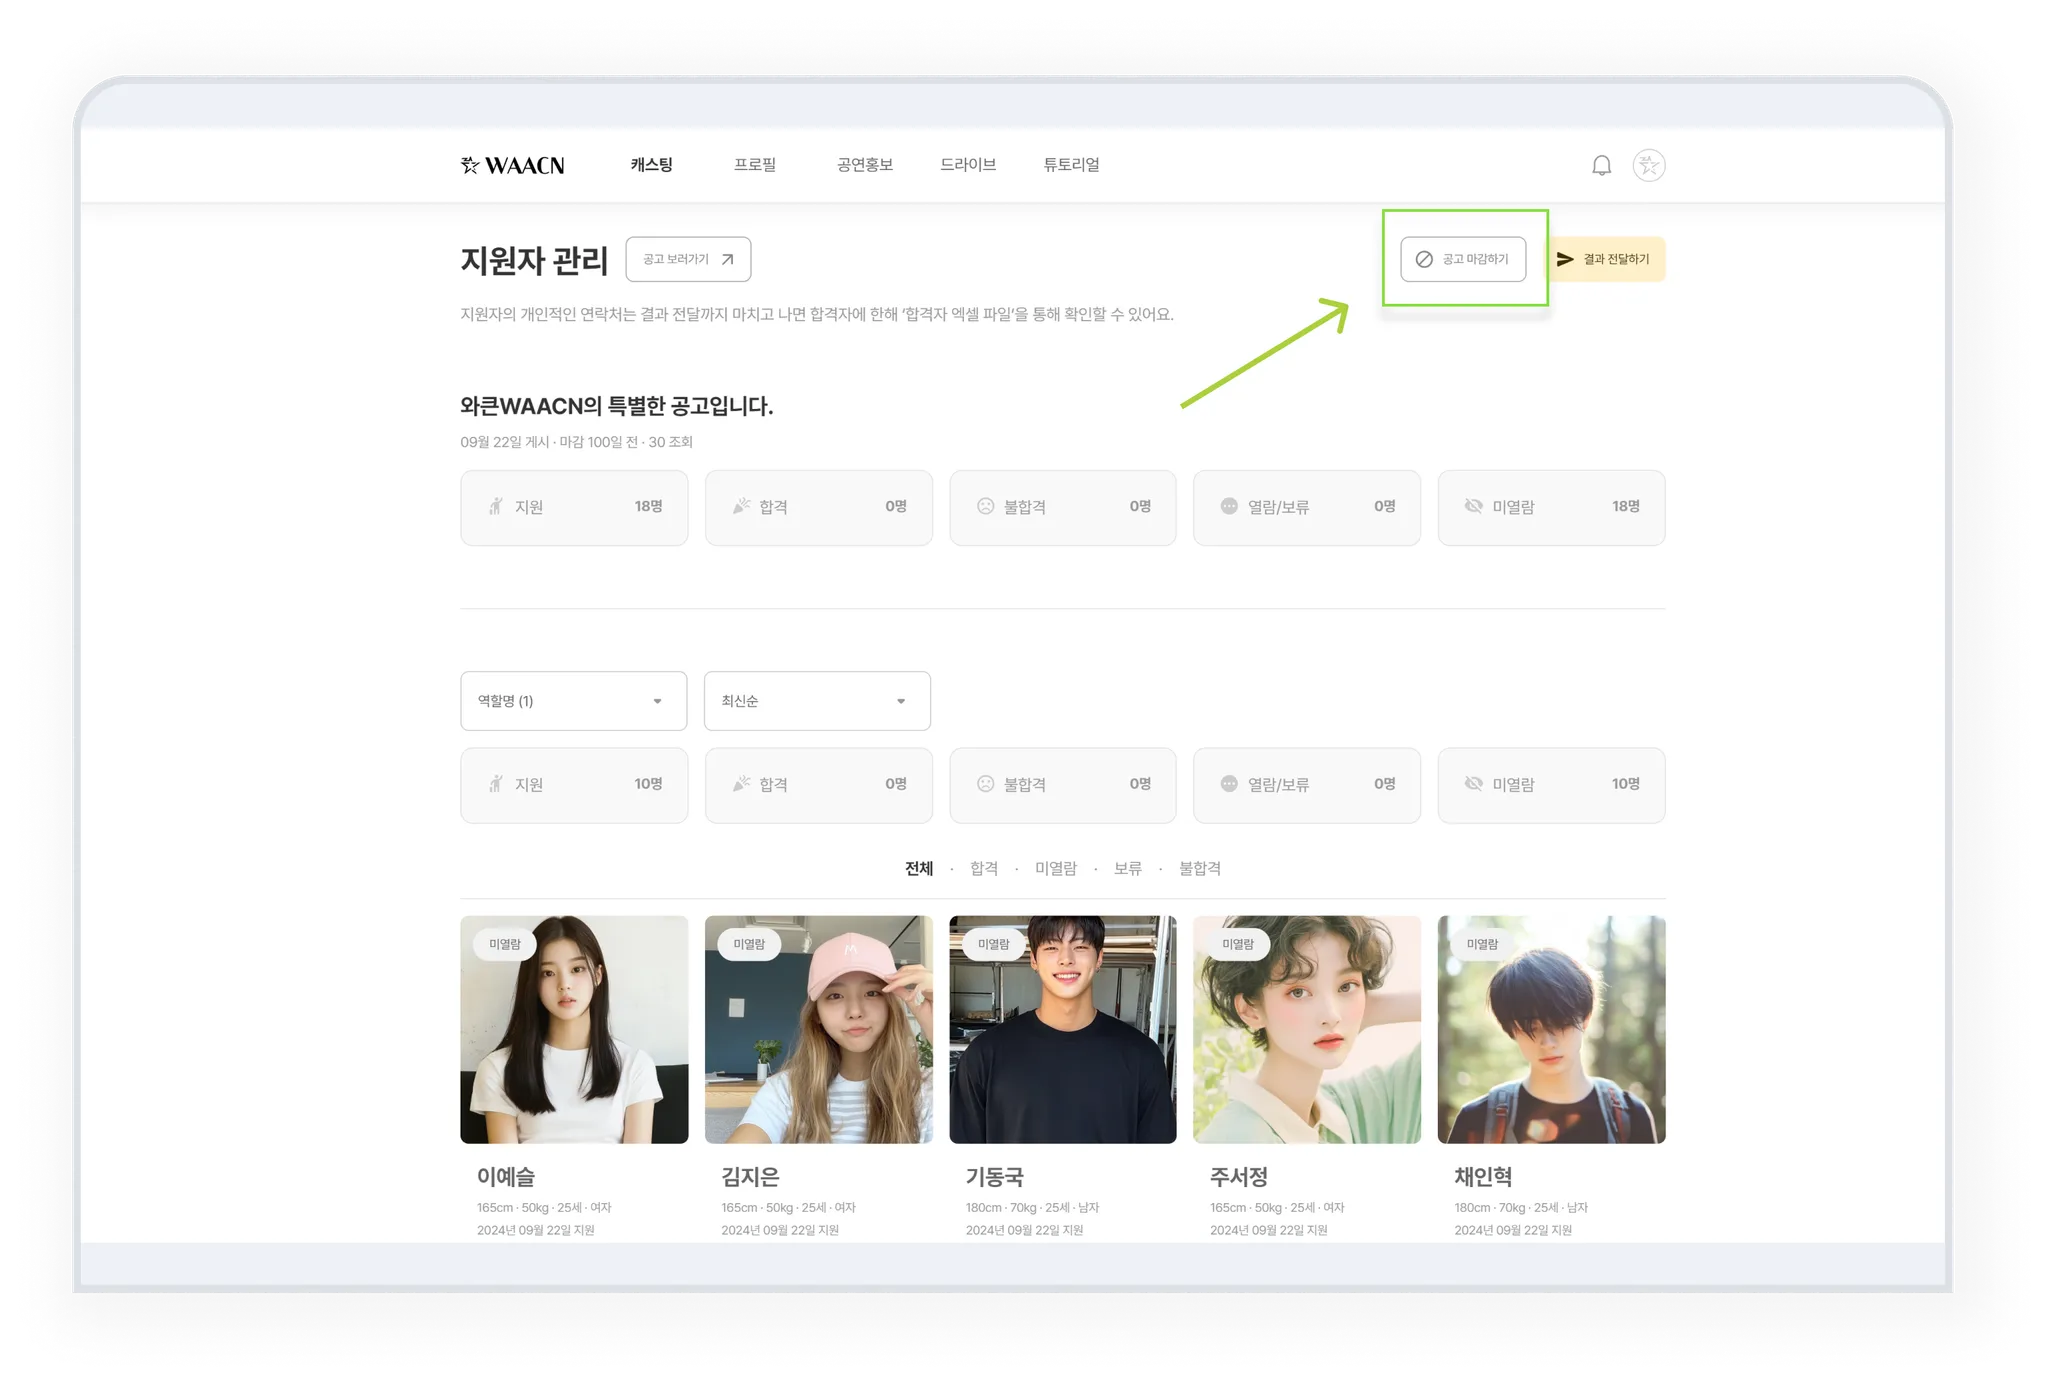2048x1385 pixels.
Task: Switch to the 합격 filter tab
Action: click(x=984, y=869)
